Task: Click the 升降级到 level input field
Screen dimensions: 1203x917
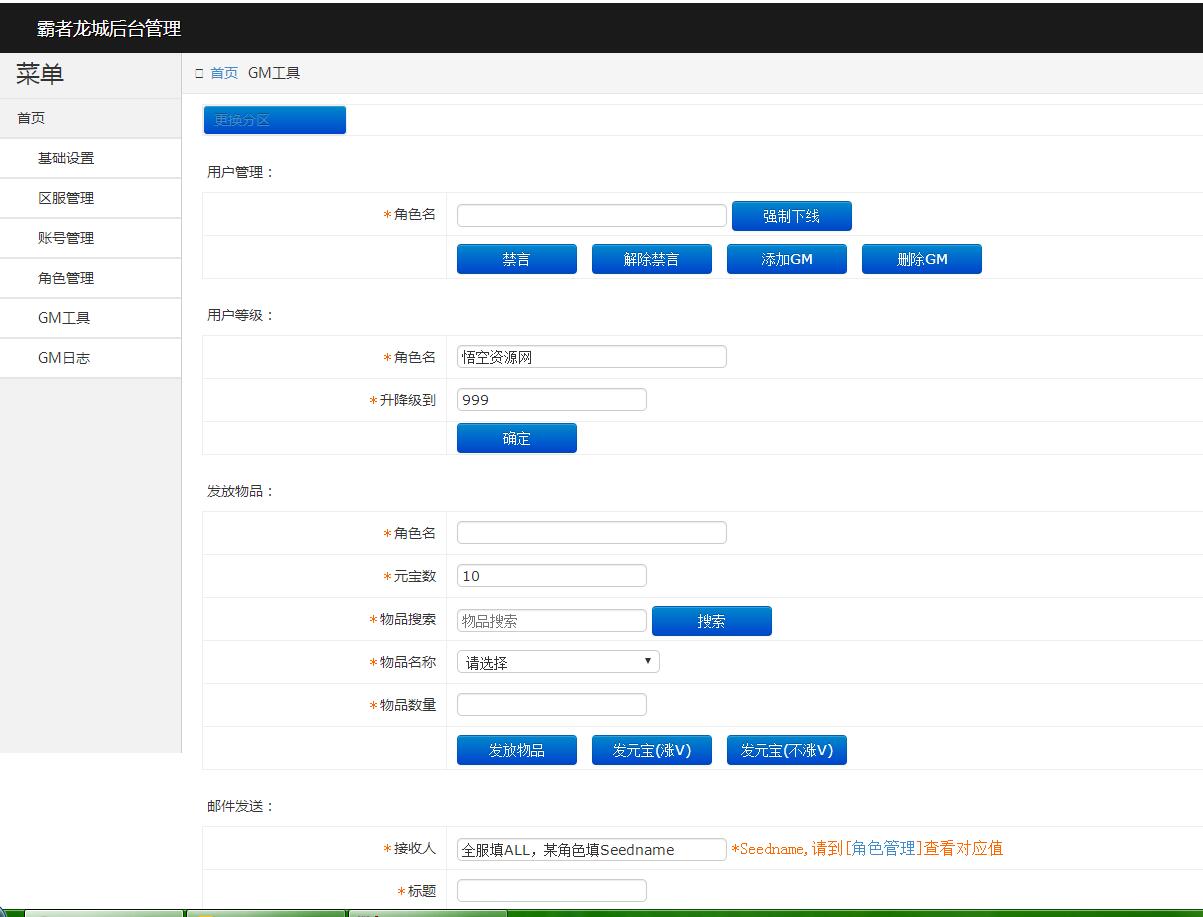Action: pos(551,400)
